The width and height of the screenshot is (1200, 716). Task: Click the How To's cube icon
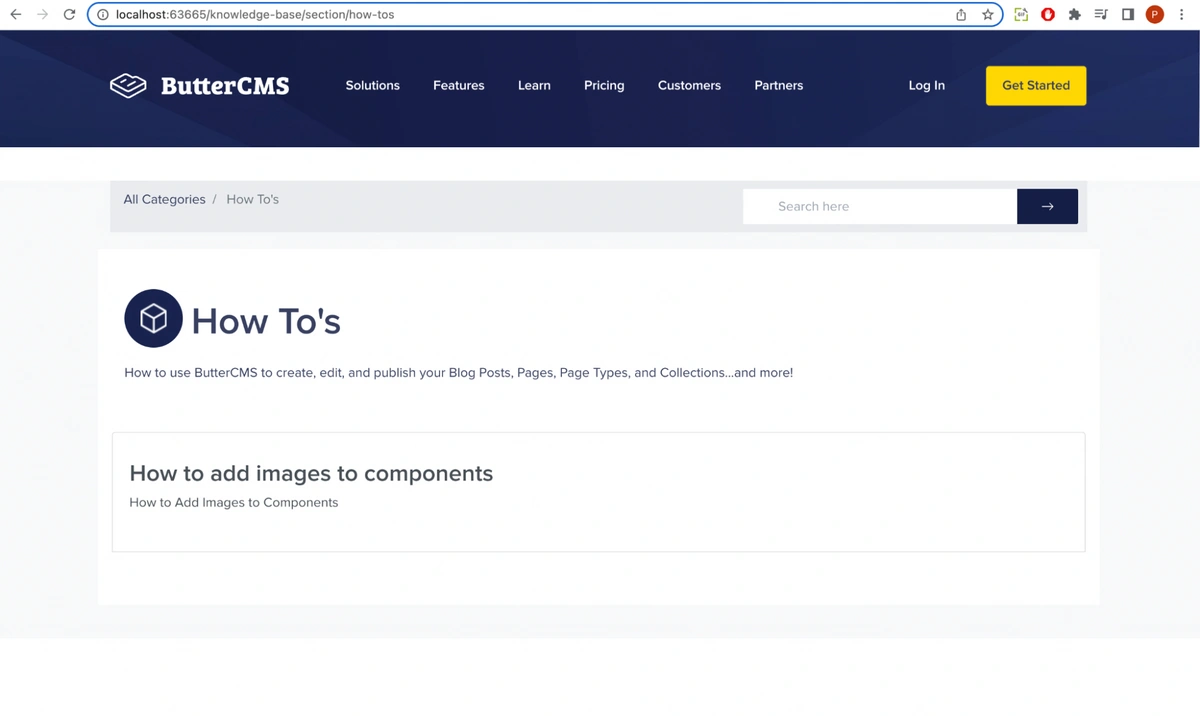153,319
